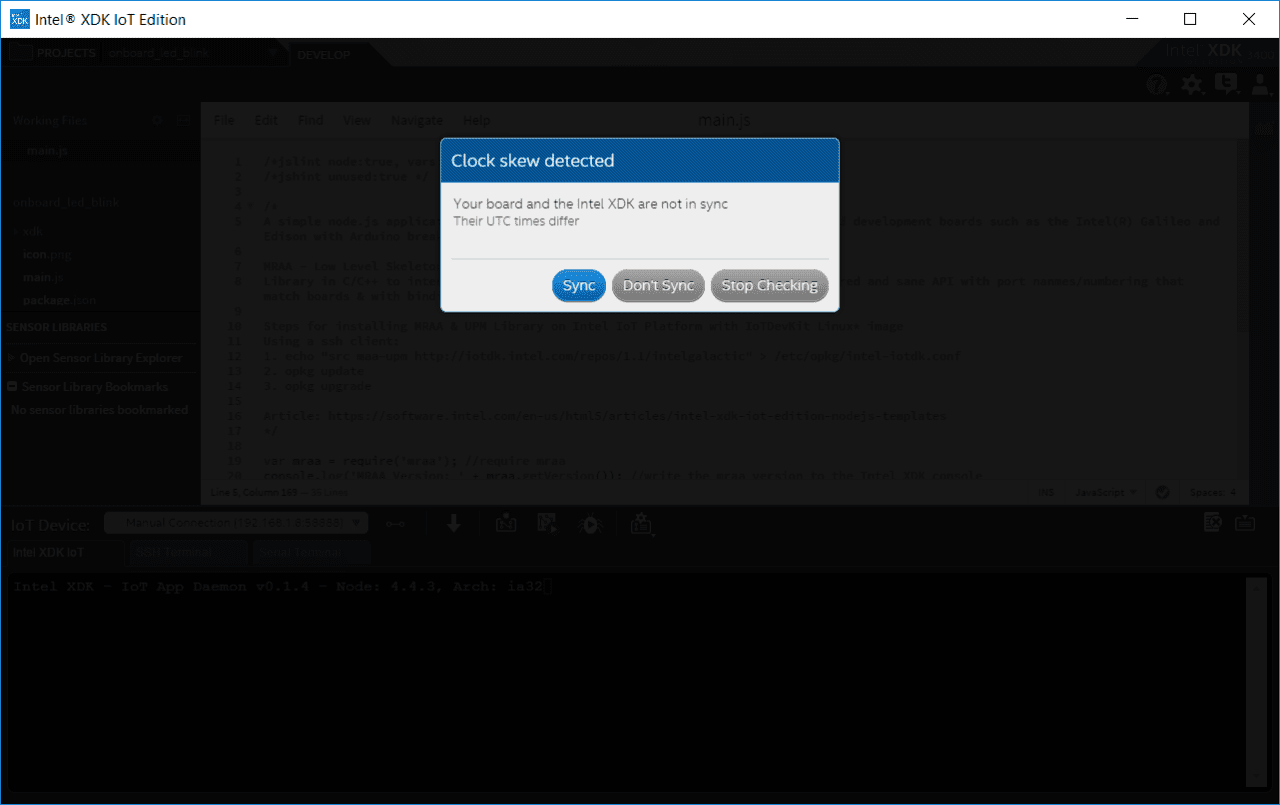
Task: Toggle the INS insert mode indicator
Action: 1046,492
